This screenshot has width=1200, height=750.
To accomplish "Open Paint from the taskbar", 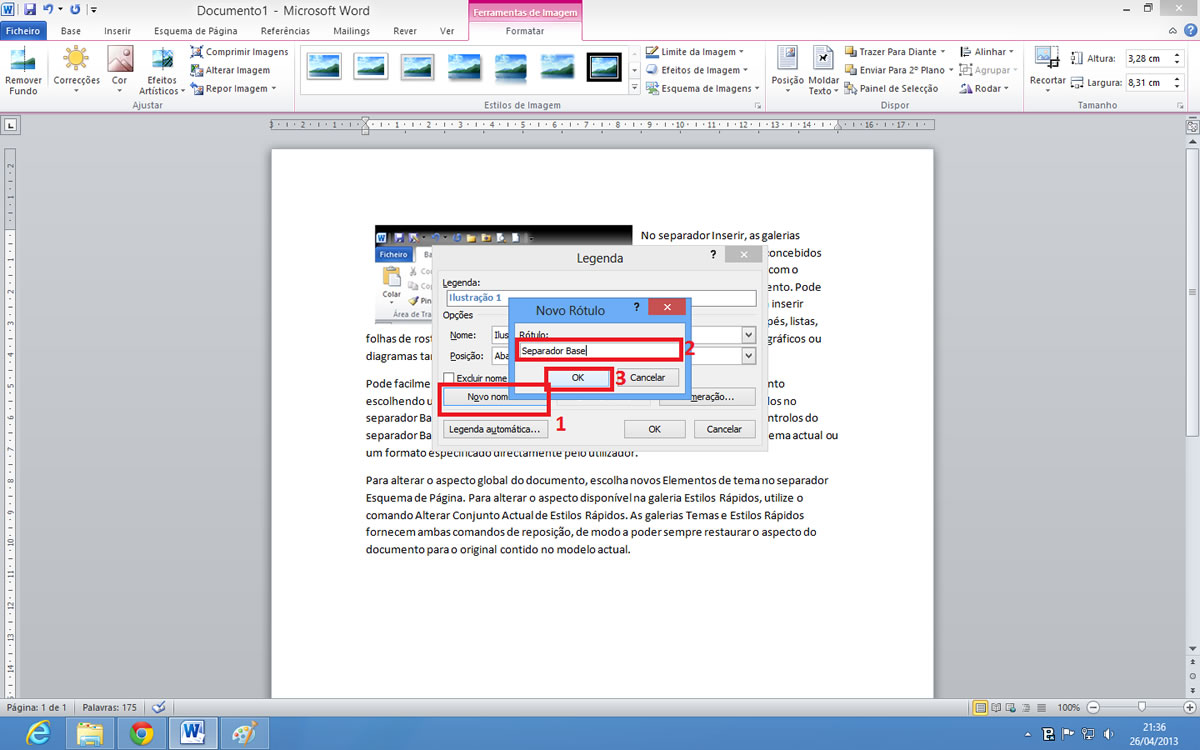I will (x=243, y=734).
